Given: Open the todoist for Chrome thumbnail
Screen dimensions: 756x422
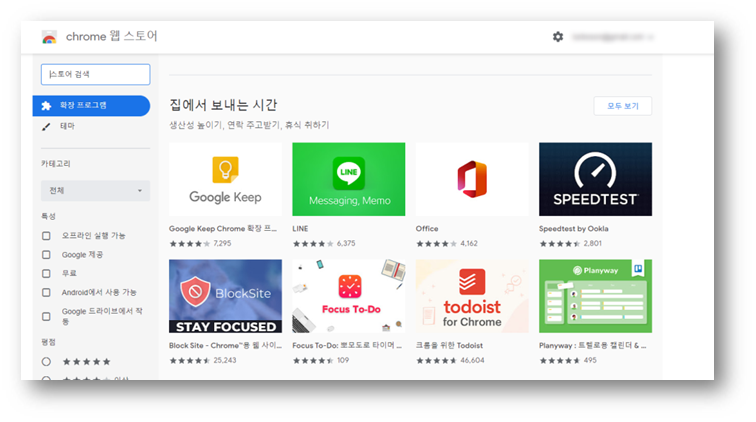Looking at the screenshot, I should [472, 296].
